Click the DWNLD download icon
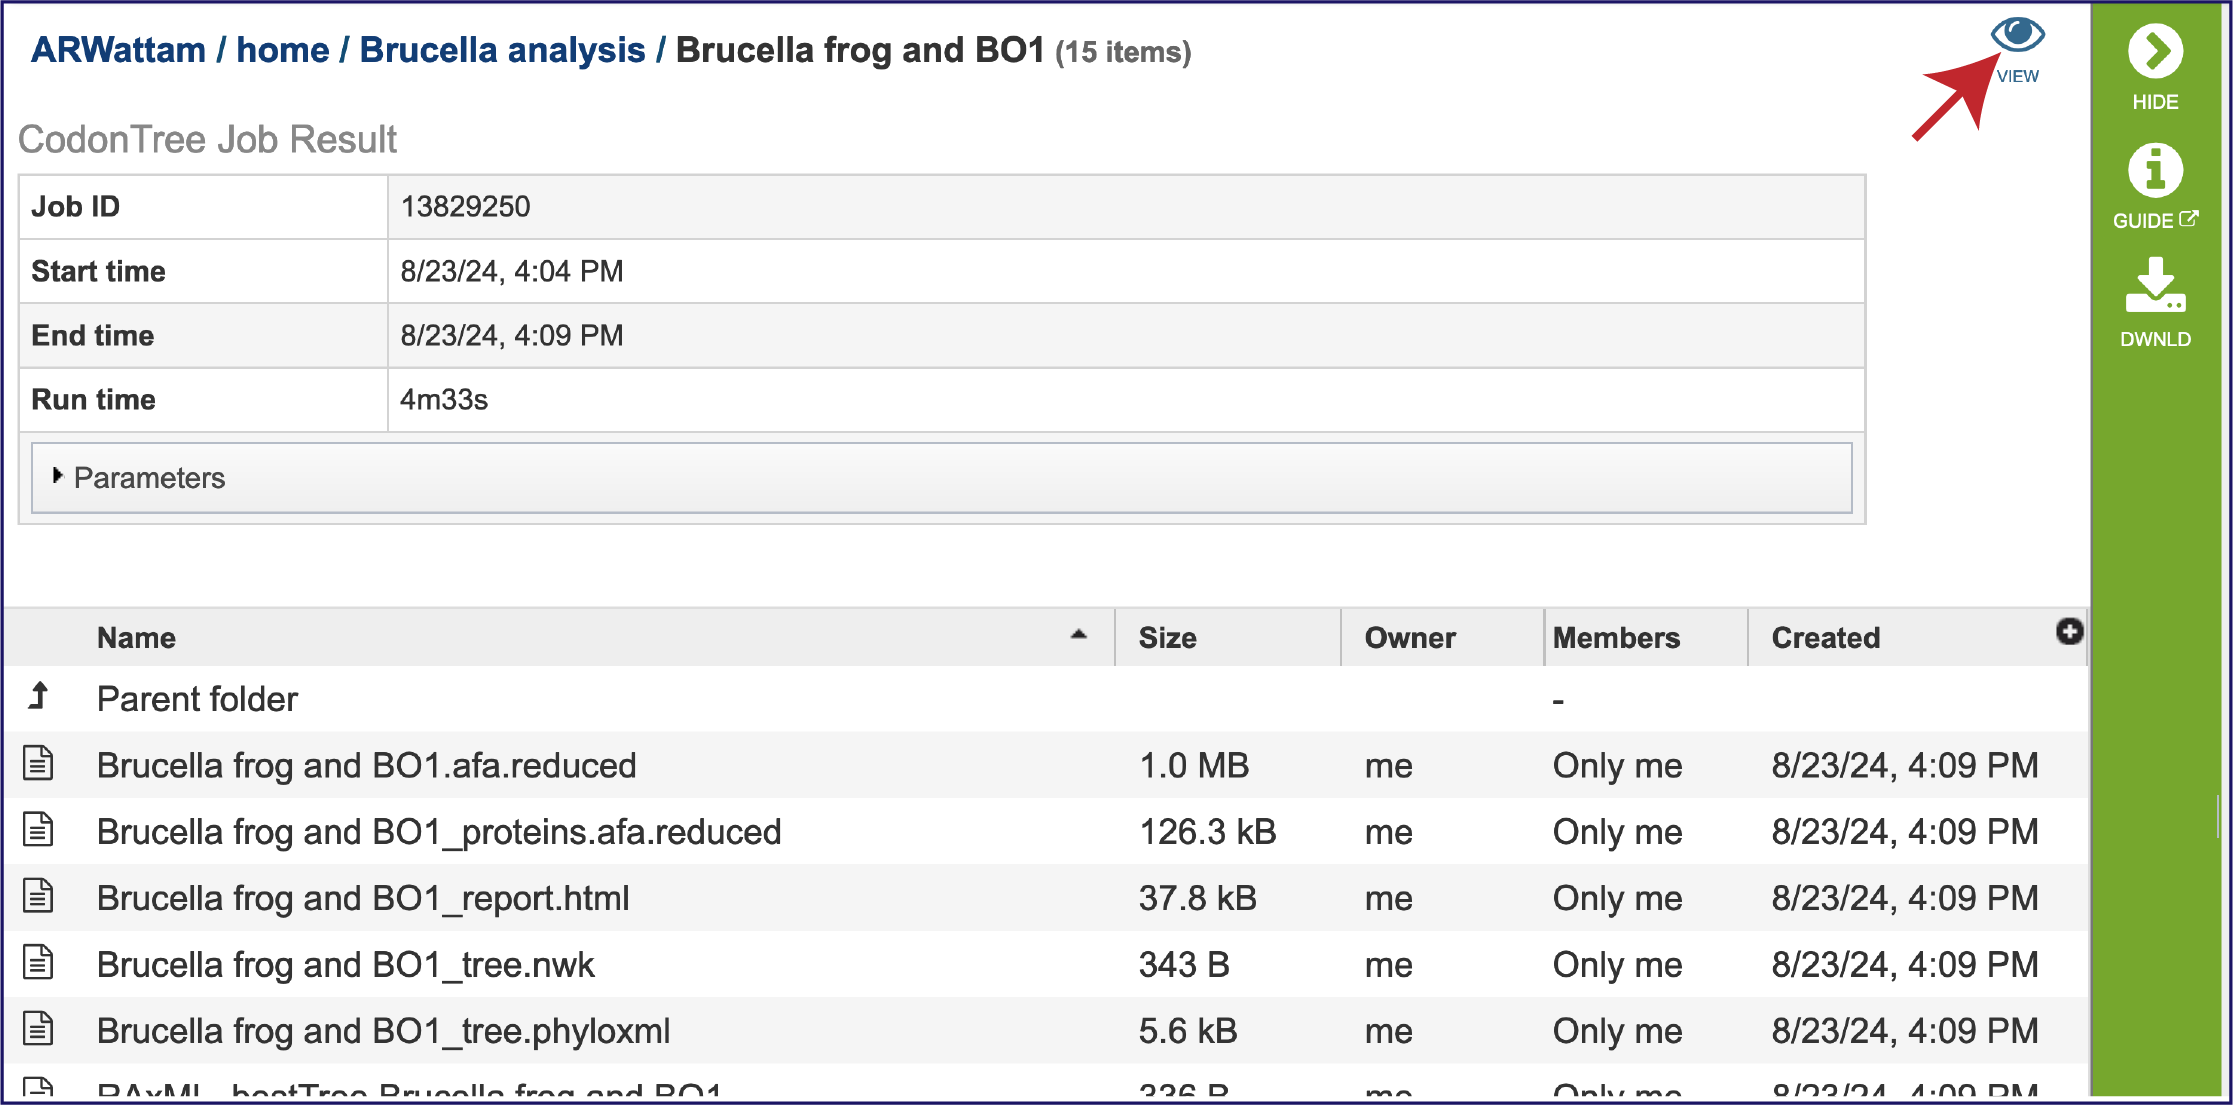Image resolution: width=2233 pixels, height=1105 pixels. click(x=2155, y=287)
